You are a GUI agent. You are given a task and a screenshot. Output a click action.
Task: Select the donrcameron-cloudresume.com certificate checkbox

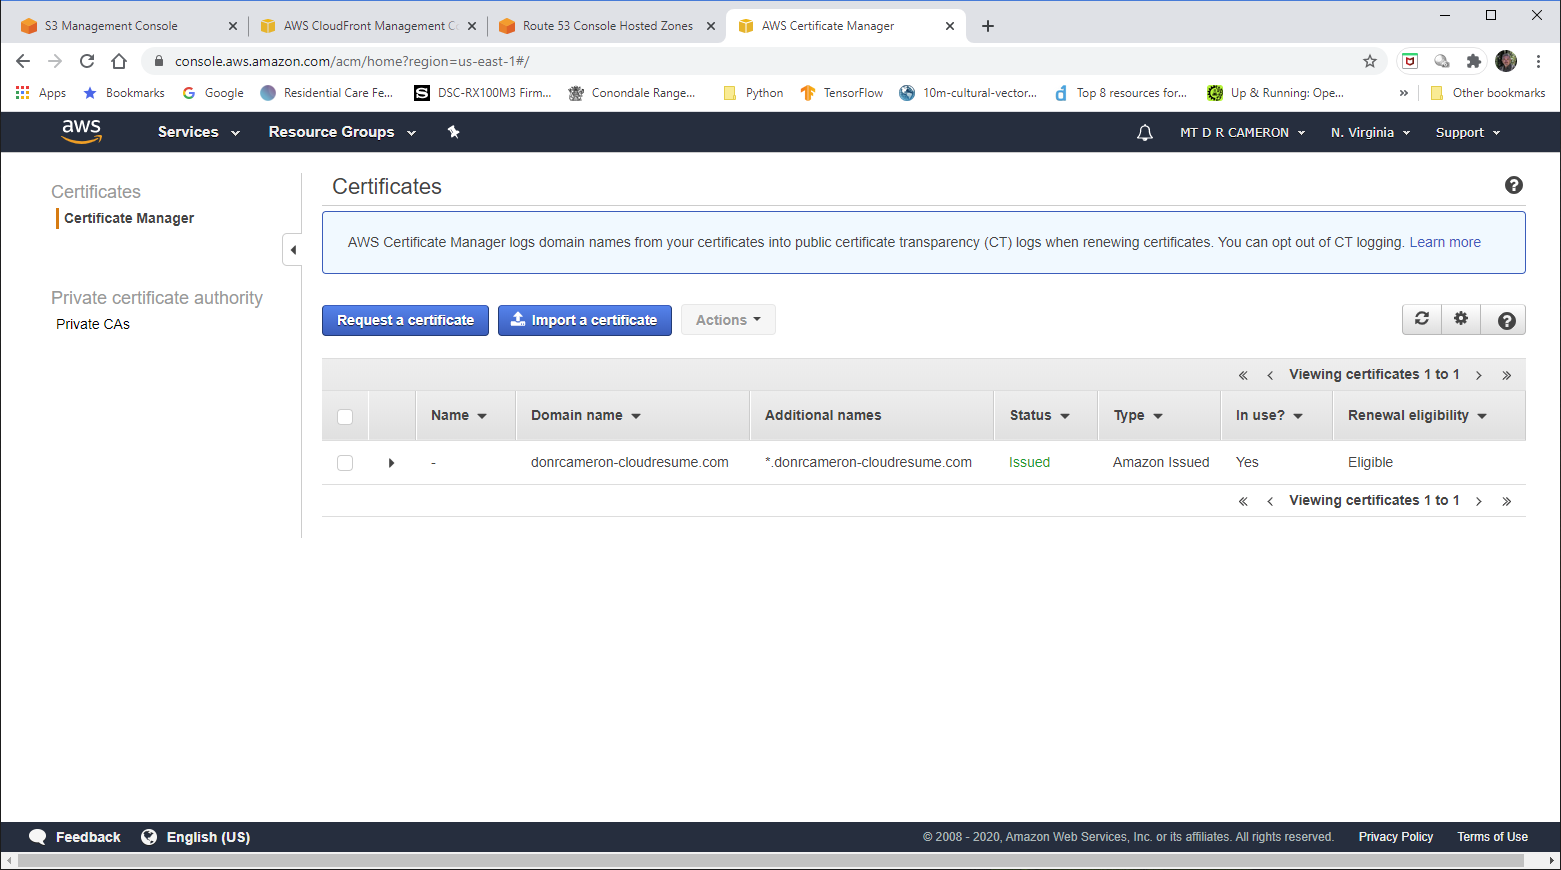(345, 463)
